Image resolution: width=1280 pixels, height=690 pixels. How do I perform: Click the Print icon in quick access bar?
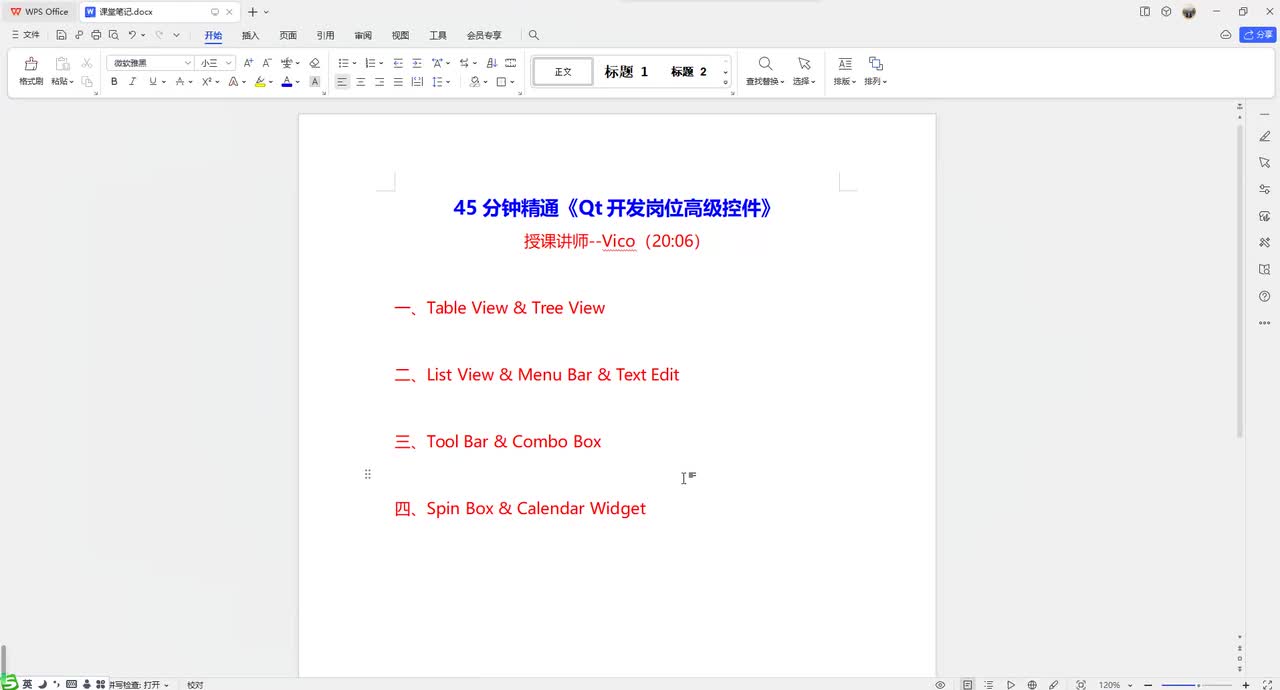96,35
